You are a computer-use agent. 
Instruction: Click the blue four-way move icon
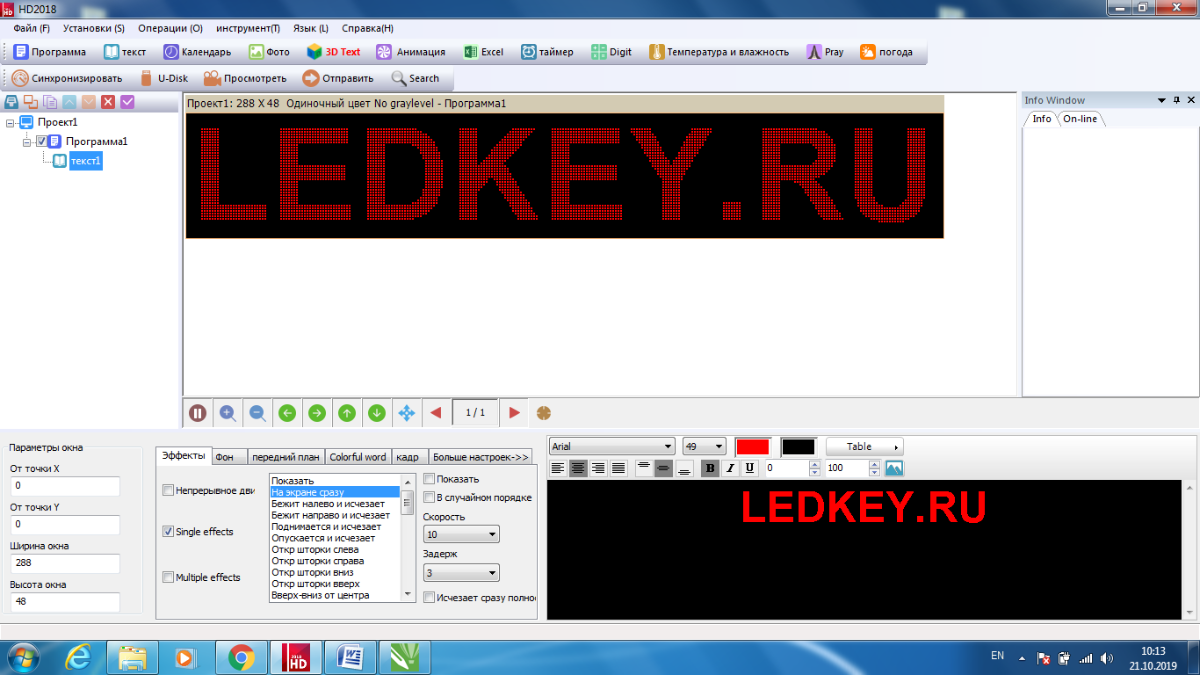(x=407, y=412)
